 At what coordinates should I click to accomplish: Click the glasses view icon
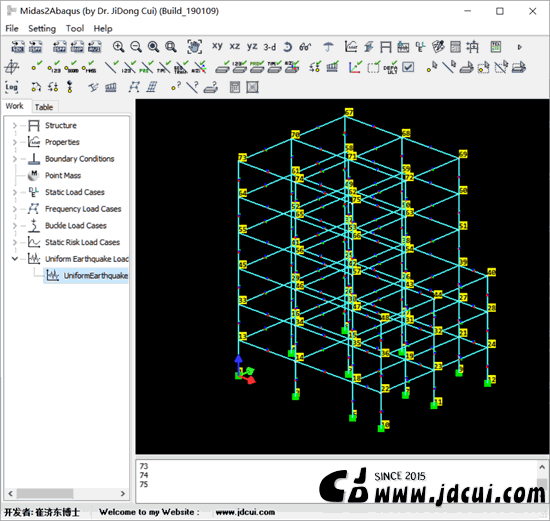tap(305, 47)
